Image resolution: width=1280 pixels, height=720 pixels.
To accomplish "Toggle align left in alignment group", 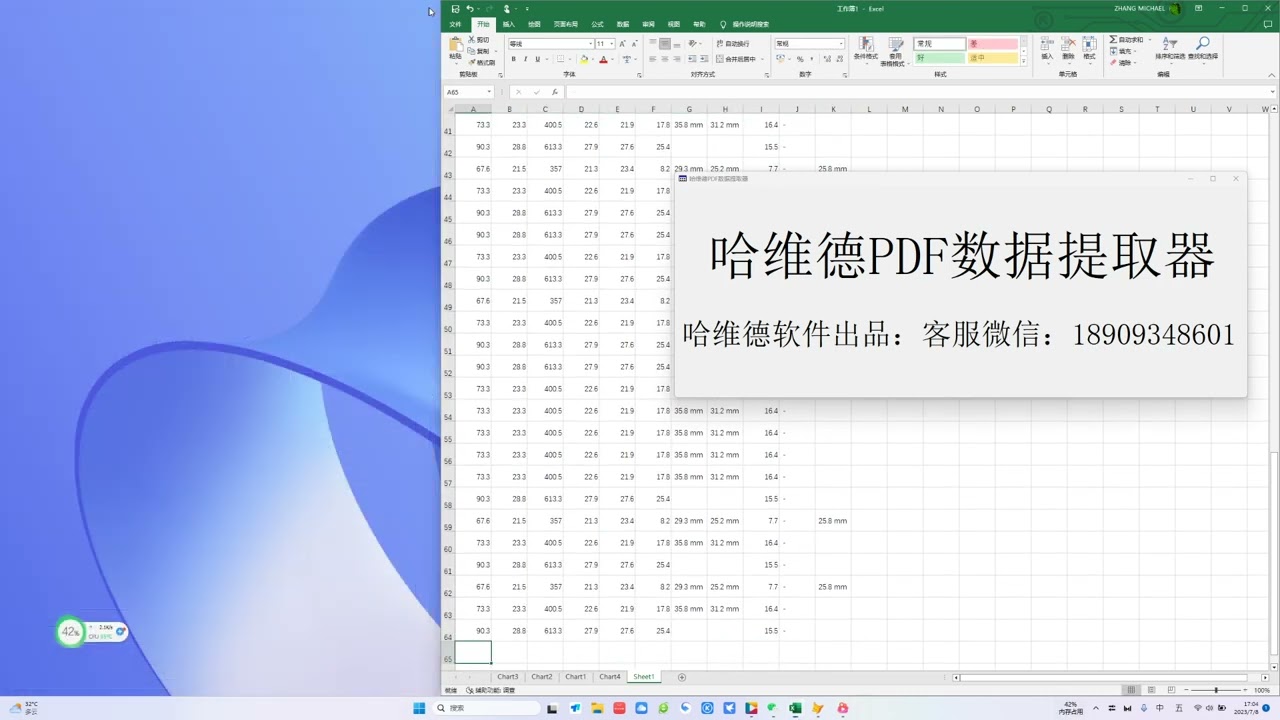I will pyautogui.click(x=652, y=59).
